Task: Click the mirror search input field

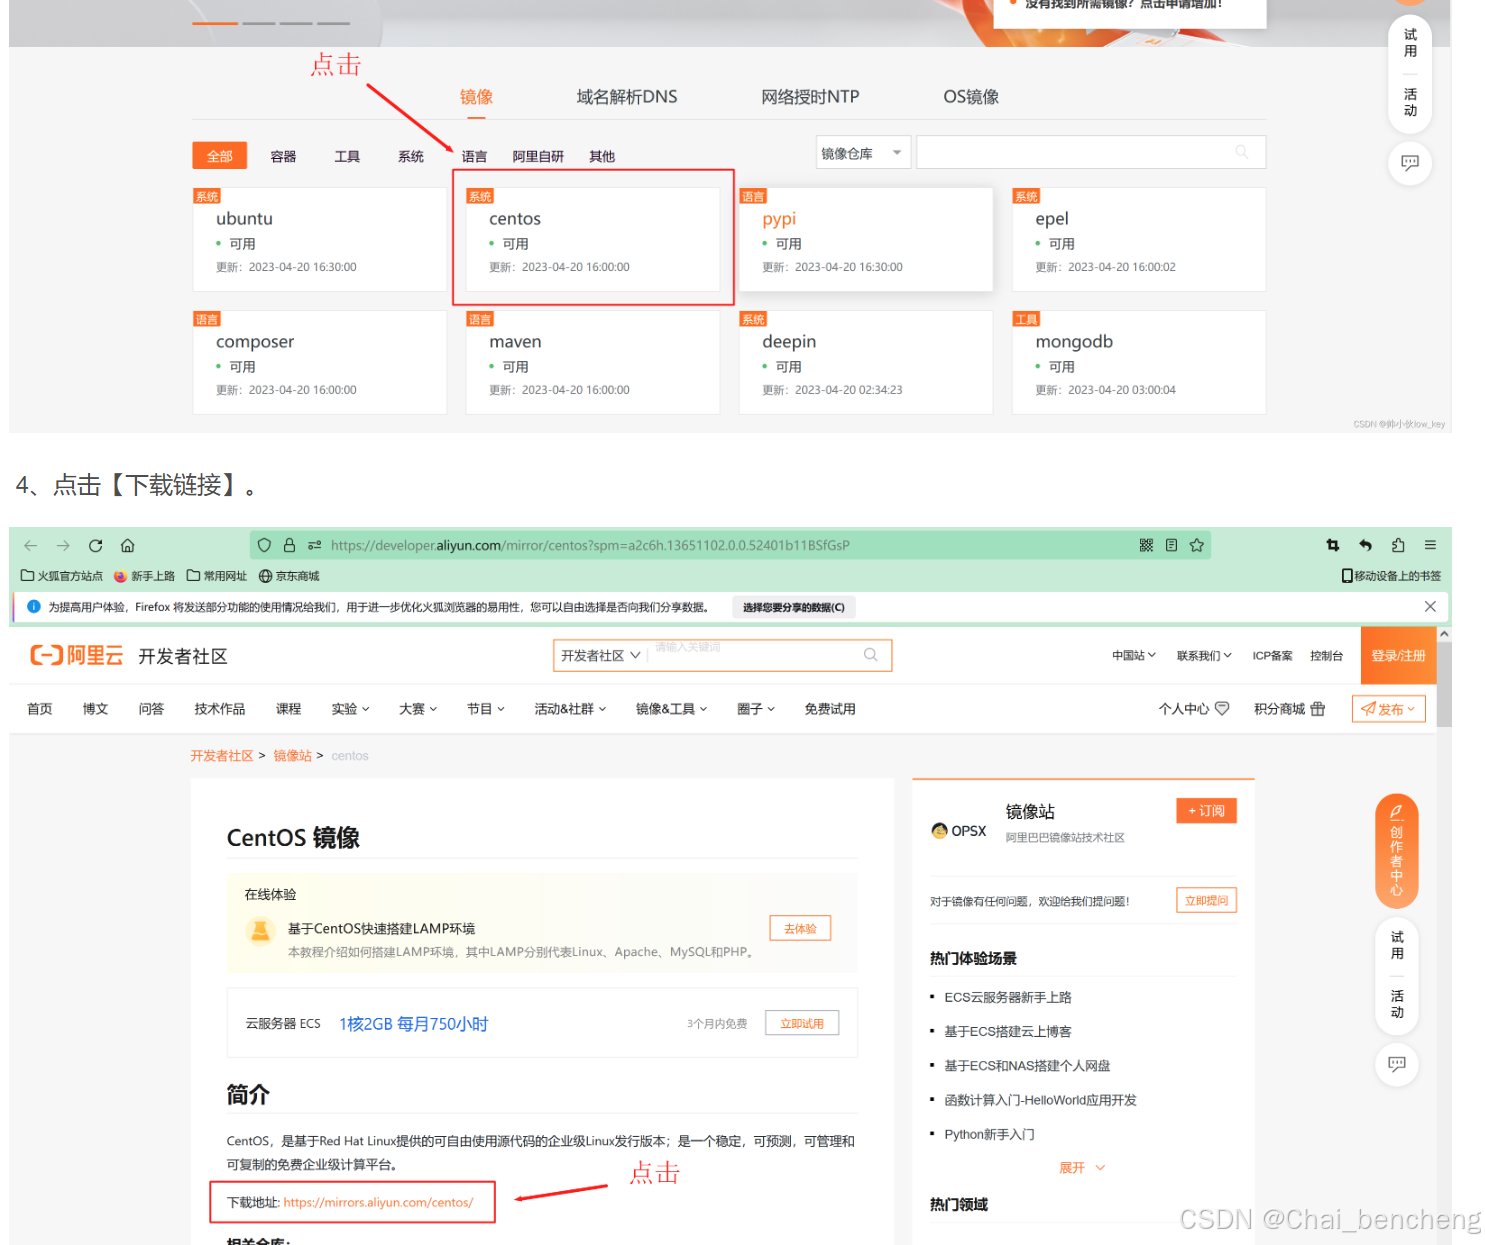Action: coord(1091,152)
